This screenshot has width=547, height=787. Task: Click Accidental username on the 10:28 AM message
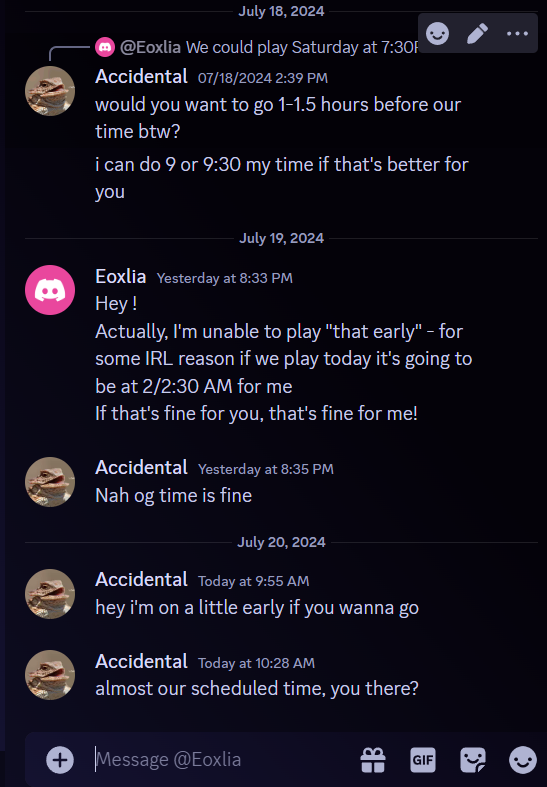pos(142,662)
